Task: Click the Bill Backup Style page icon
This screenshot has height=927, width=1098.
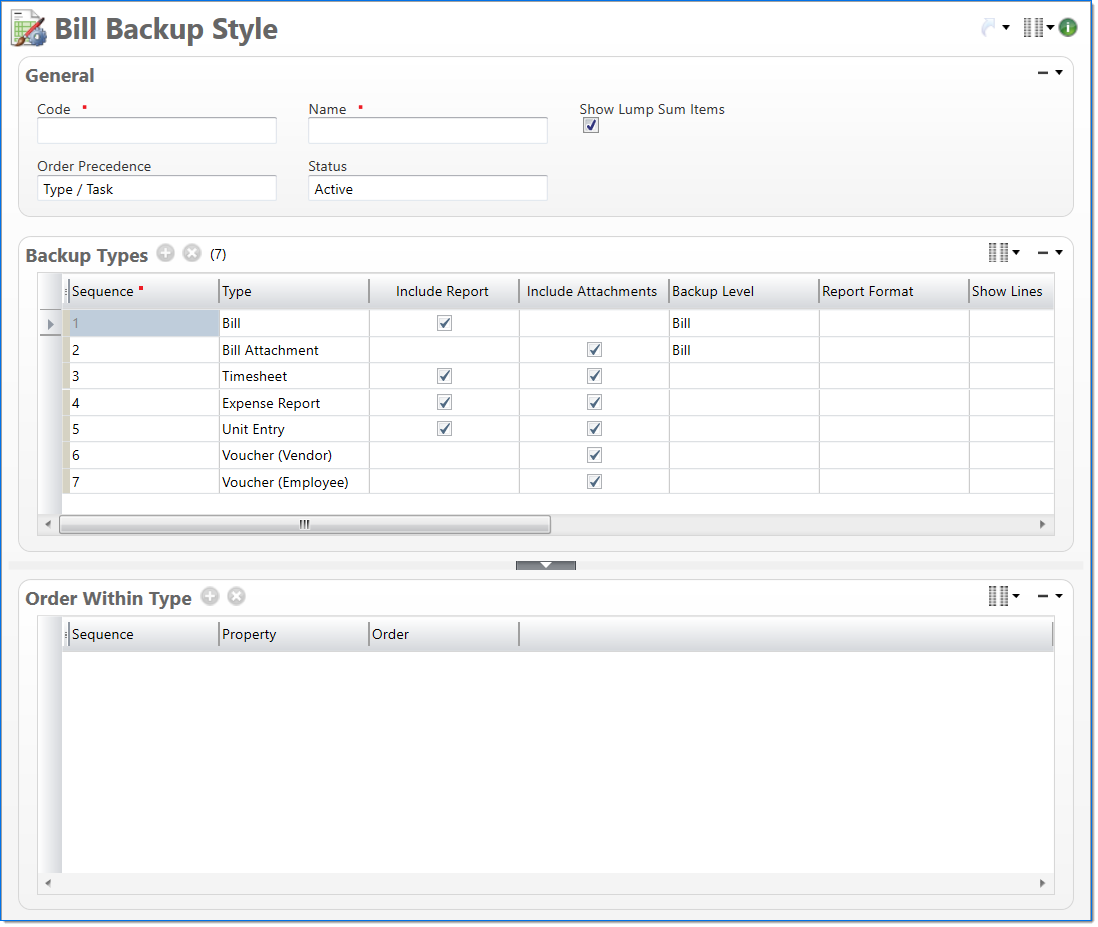Action: pyautogui.click(x=28, y=29)
